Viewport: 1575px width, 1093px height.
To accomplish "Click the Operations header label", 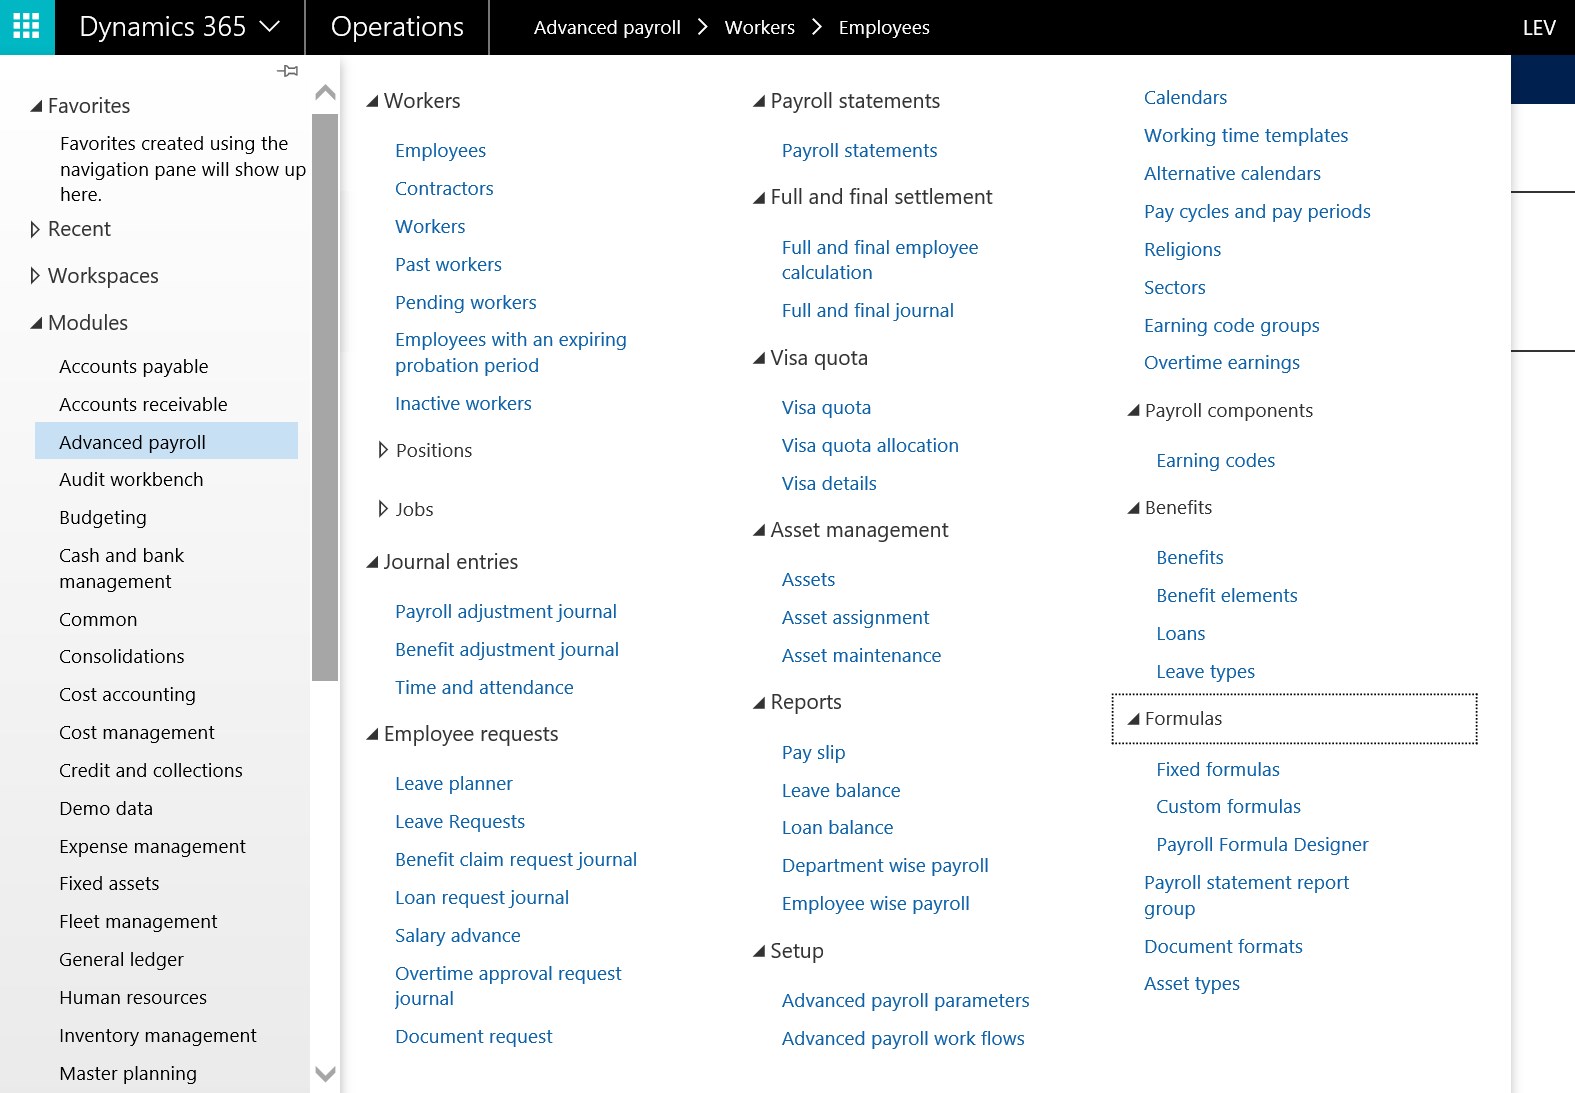I will [397, 27].
